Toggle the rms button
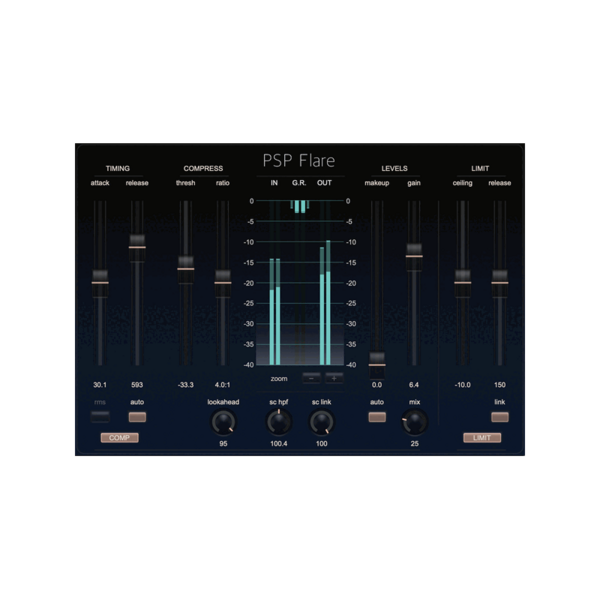600x600 pixels. click(100, 417)
